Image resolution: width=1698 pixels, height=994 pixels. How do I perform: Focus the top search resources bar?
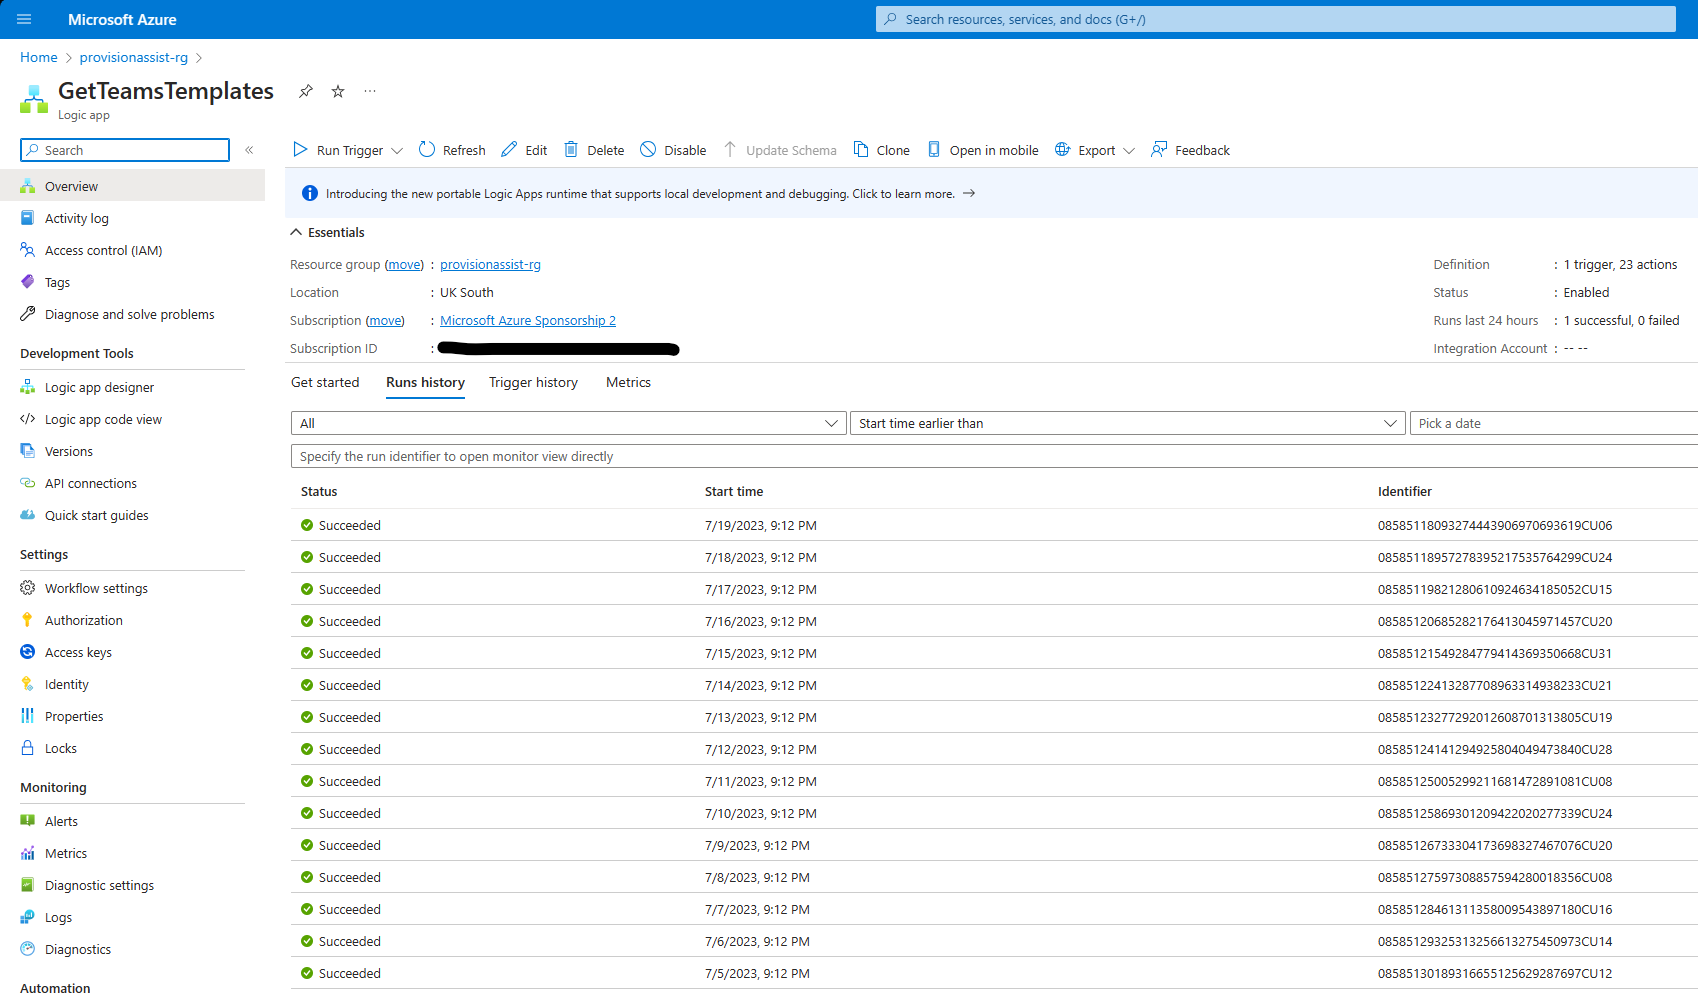tap(1276, 19)
